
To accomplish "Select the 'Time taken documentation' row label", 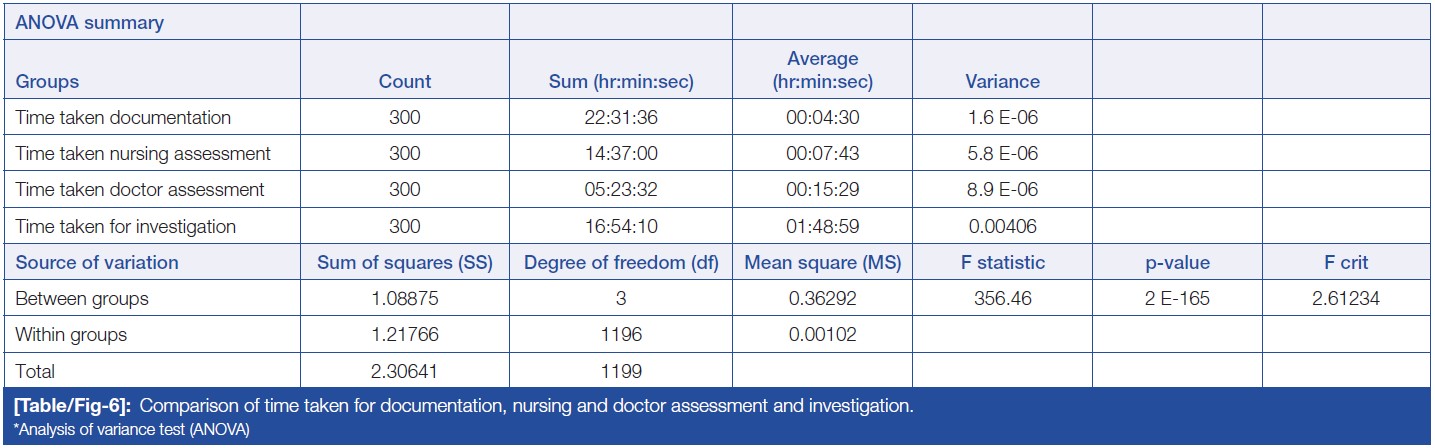I will [123, 118].
